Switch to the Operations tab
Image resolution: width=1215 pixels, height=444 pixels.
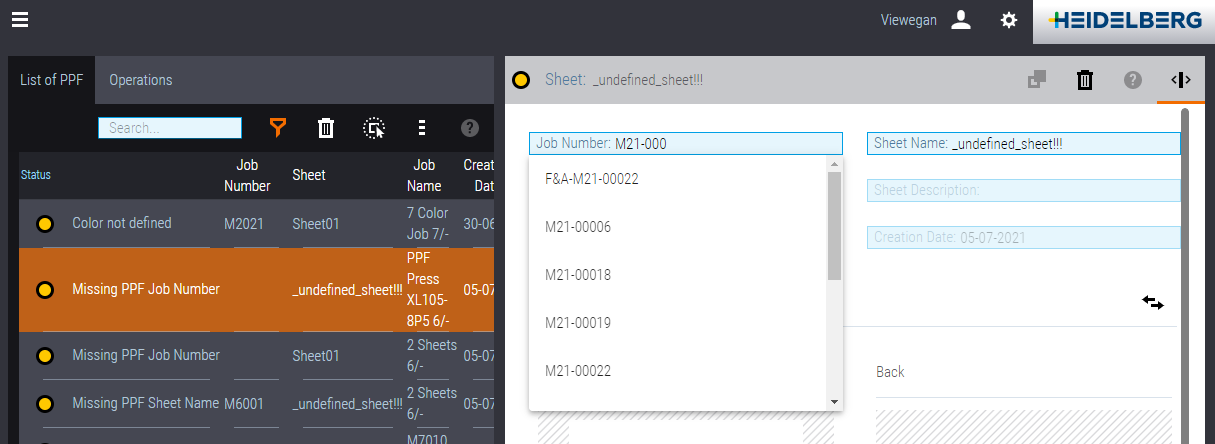(141, 80)
